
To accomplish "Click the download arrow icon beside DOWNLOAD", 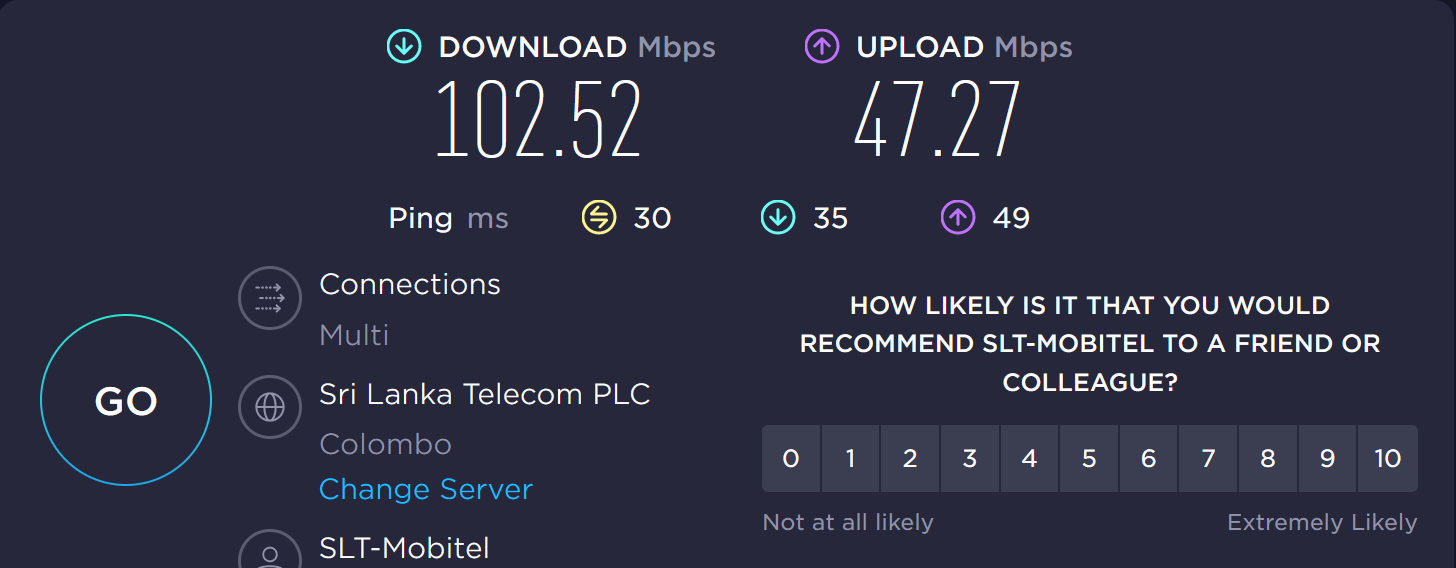I will tap(404, 46).
